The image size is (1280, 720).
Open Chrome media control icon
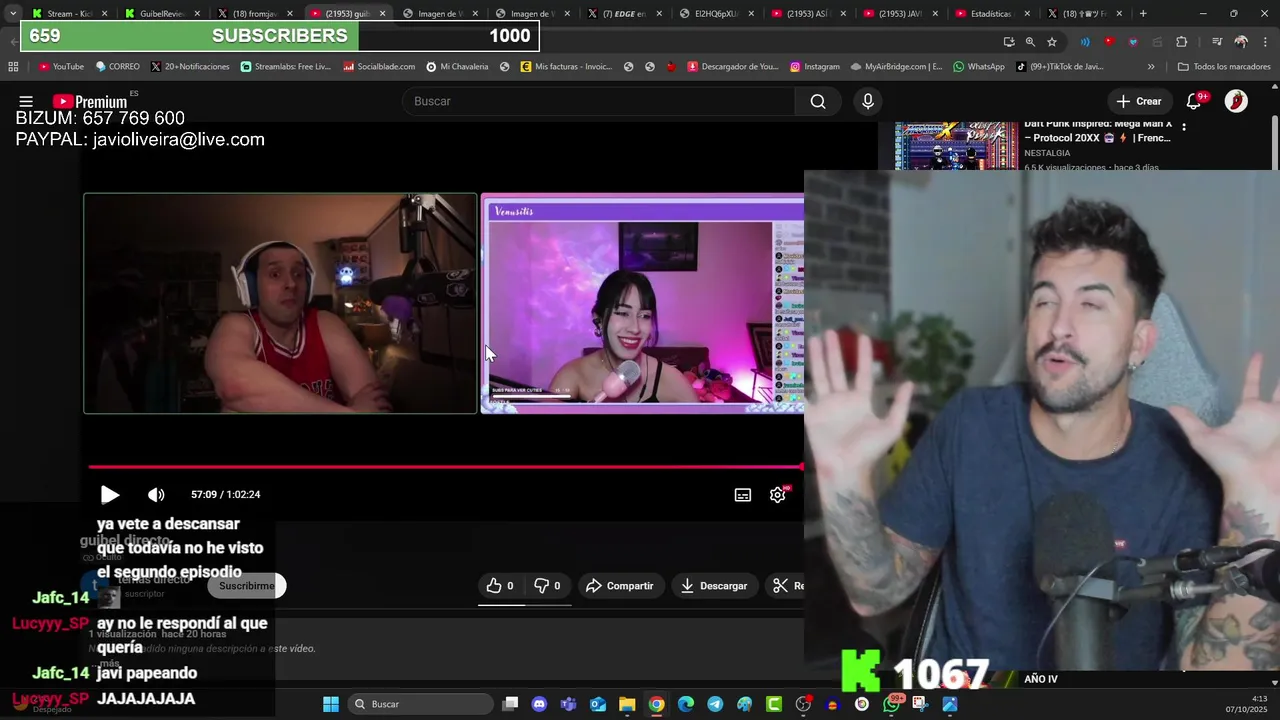tap(1217, 42)
